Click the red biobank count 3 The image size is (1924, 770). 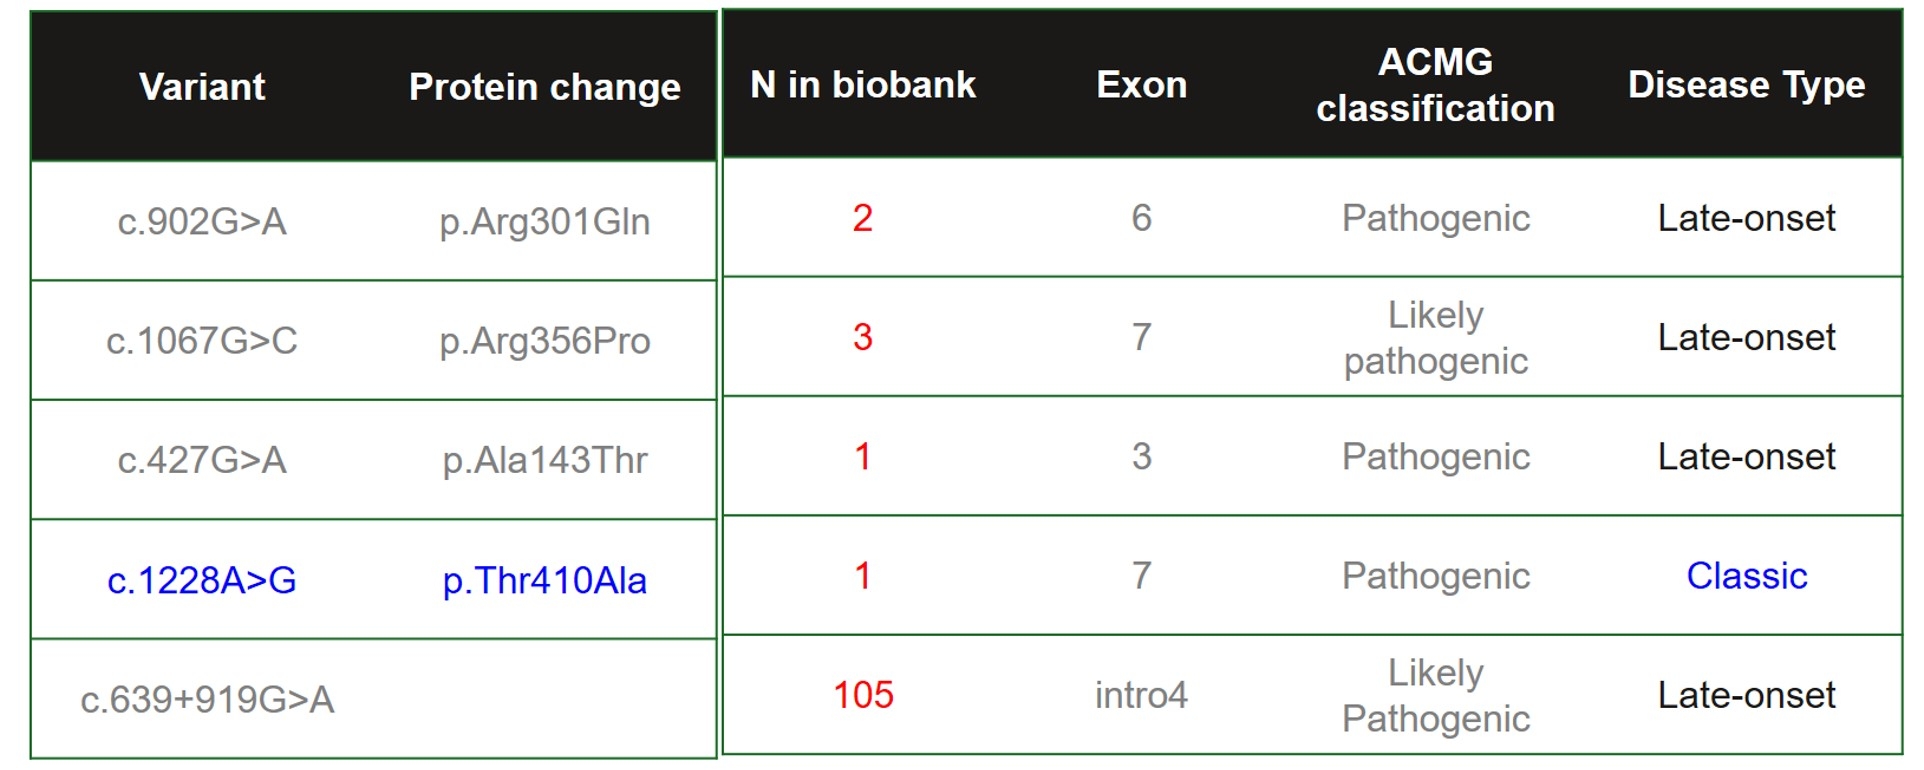862,337
